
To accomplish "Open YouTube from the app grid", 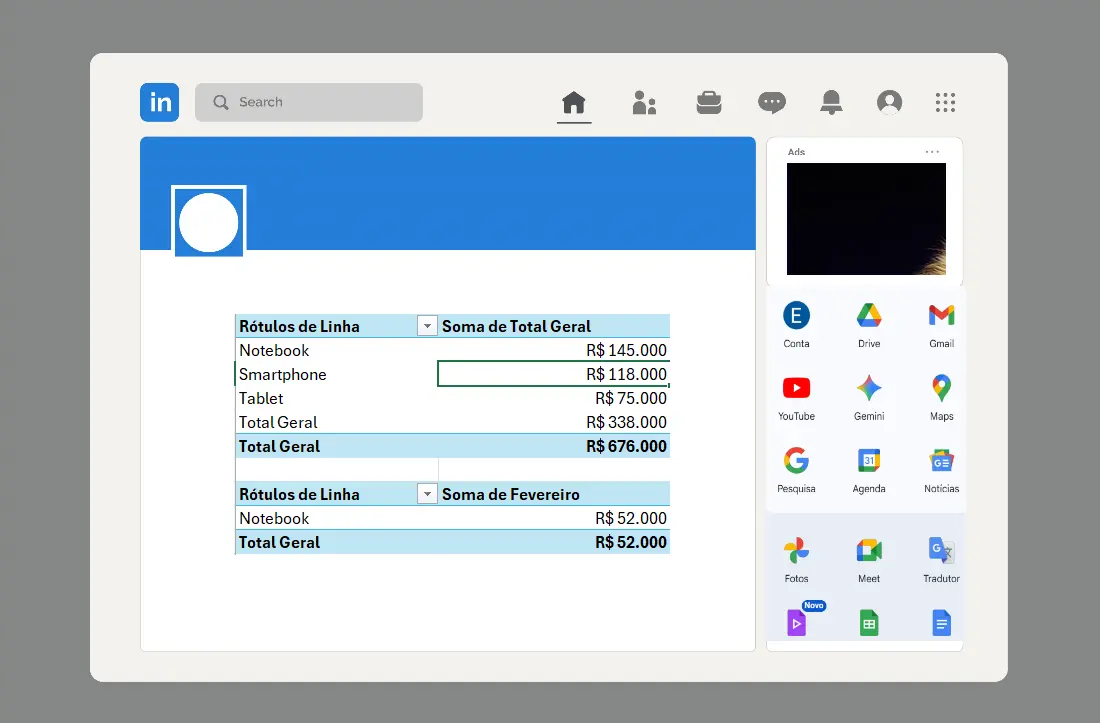I will [797, 389].
